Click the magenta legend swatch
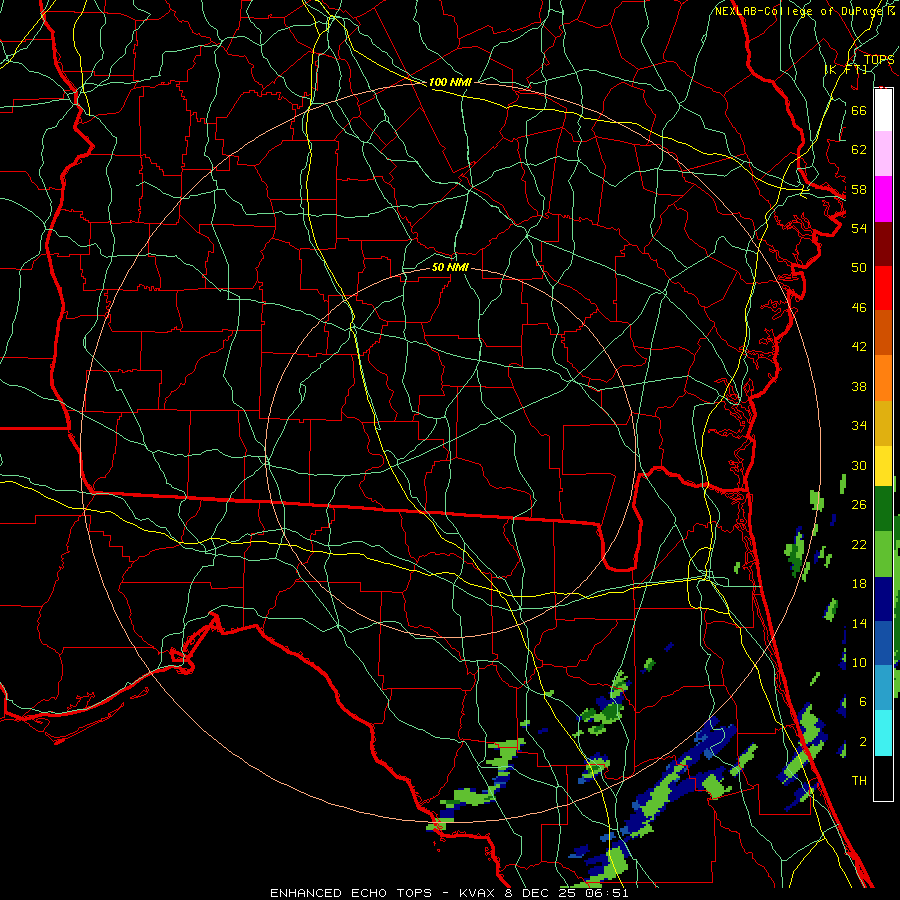Screen dimensions: 900x900 [883, 199]
